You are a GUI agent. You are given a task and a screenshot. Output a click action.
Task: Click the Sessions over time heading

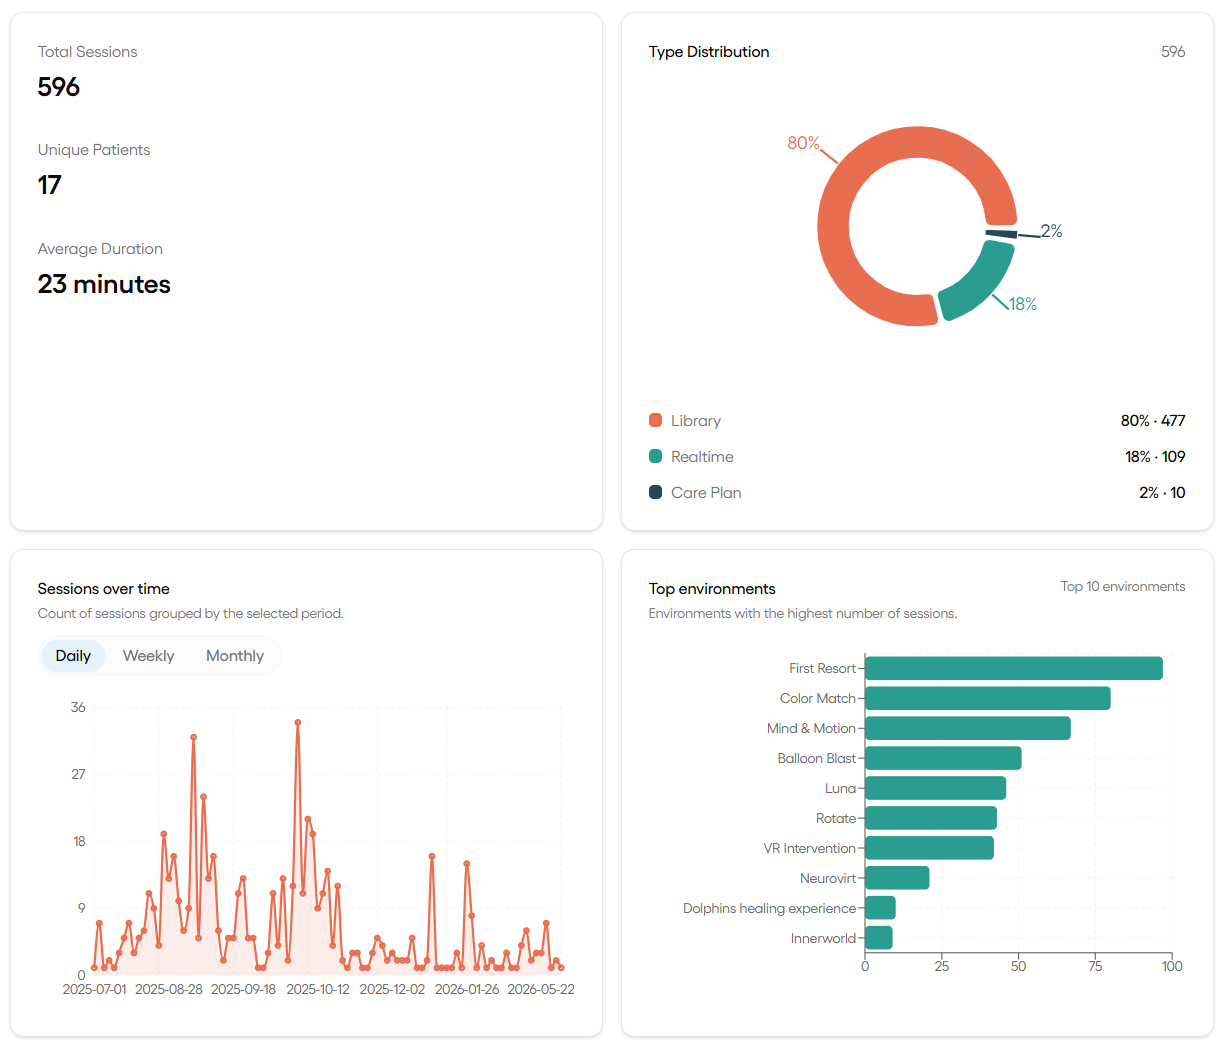point(104,589)
